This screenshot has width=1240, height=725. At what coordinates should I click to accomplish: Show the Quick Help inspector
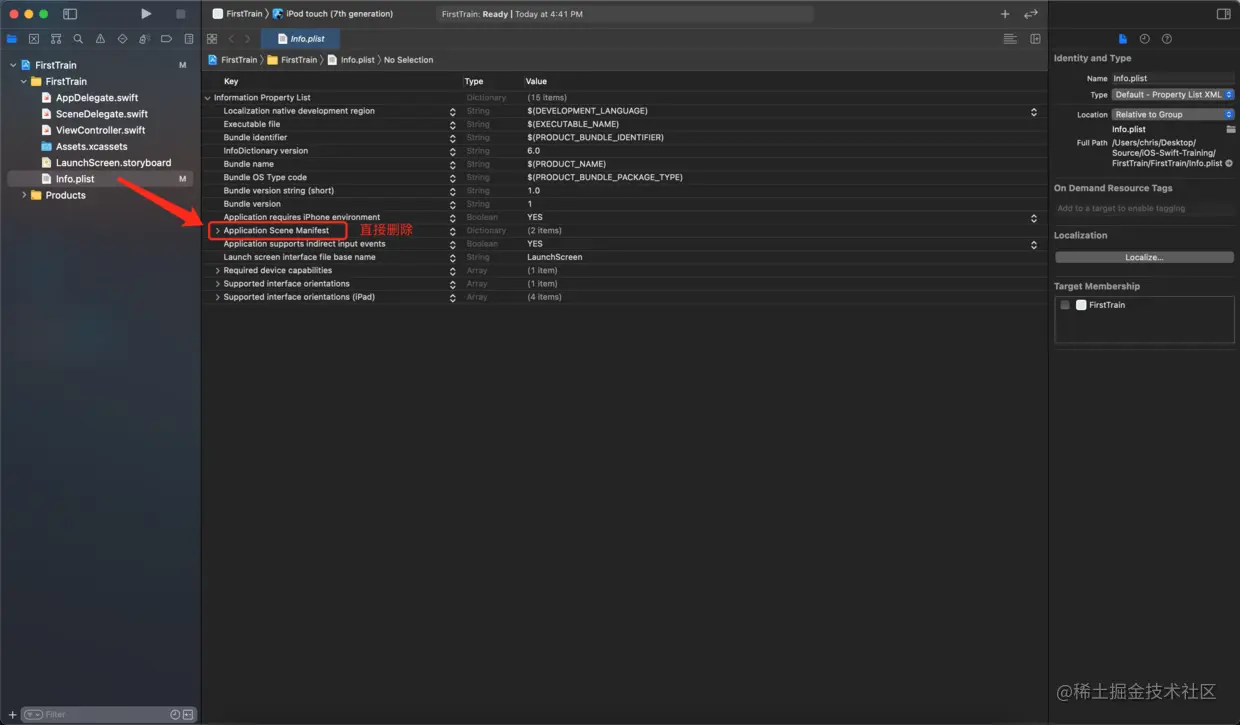pos(1167,38)
